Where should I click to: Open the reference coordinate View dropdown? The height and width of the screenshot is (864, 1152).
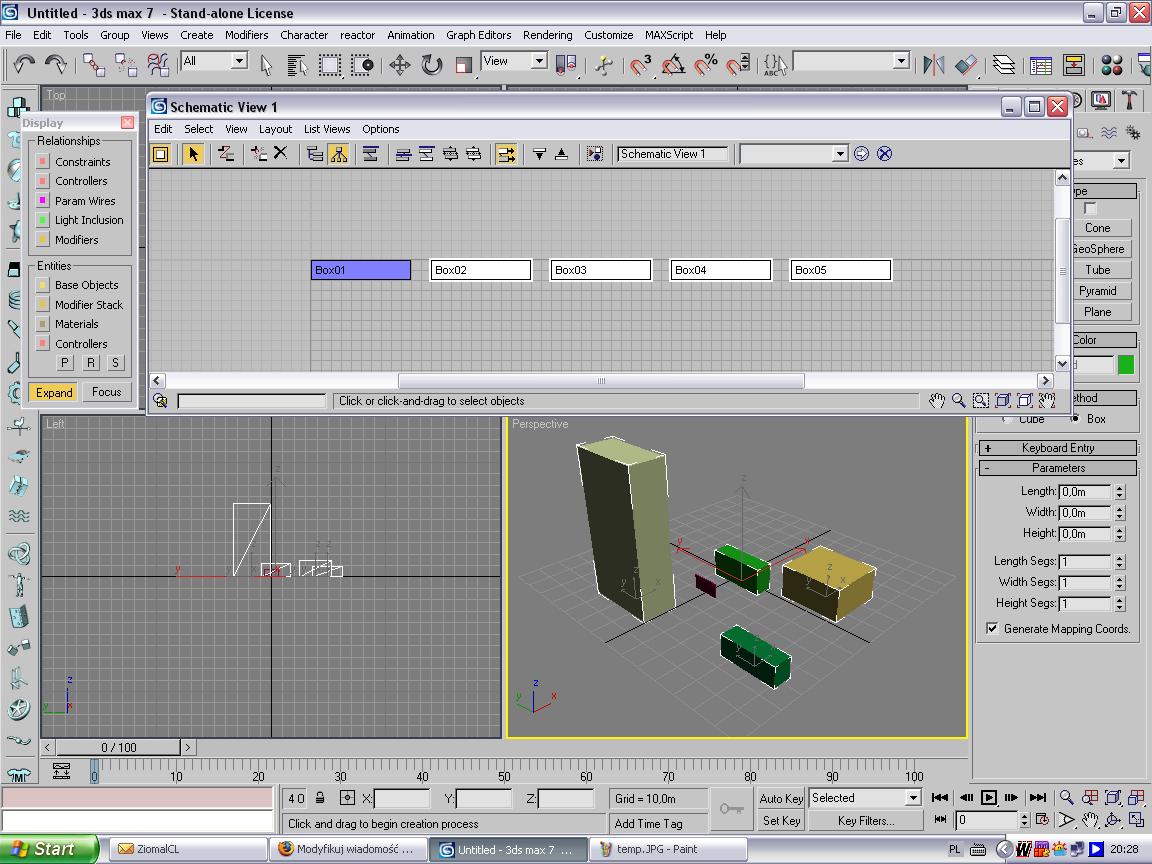click(x=540, y=61)
